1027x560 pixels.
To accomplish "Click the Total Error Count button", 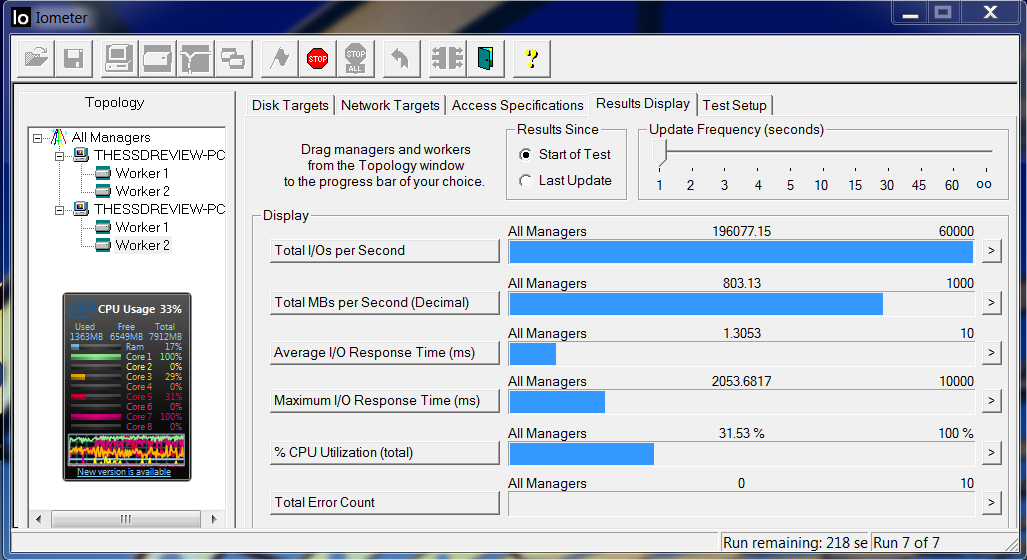I will [385, 503].
